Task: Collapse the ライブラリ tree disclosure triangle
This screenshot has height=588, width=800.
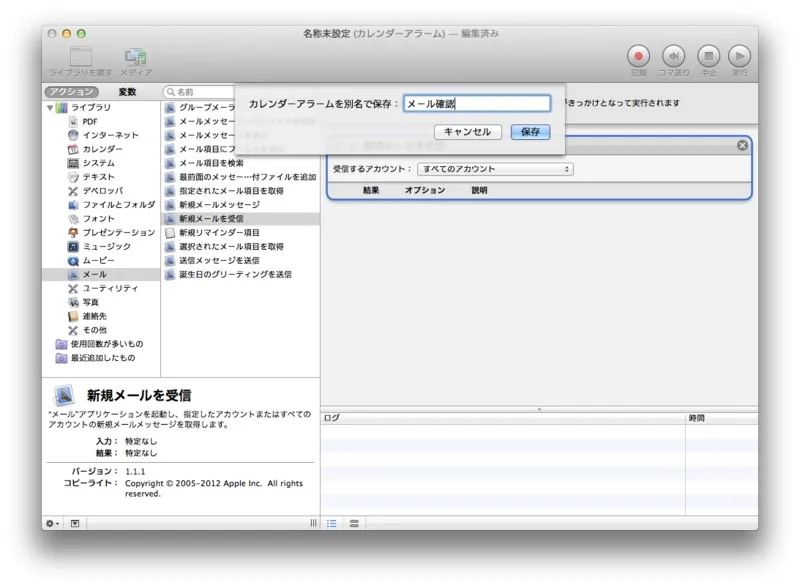Action: pyautogui.click(x=50, y=107)
